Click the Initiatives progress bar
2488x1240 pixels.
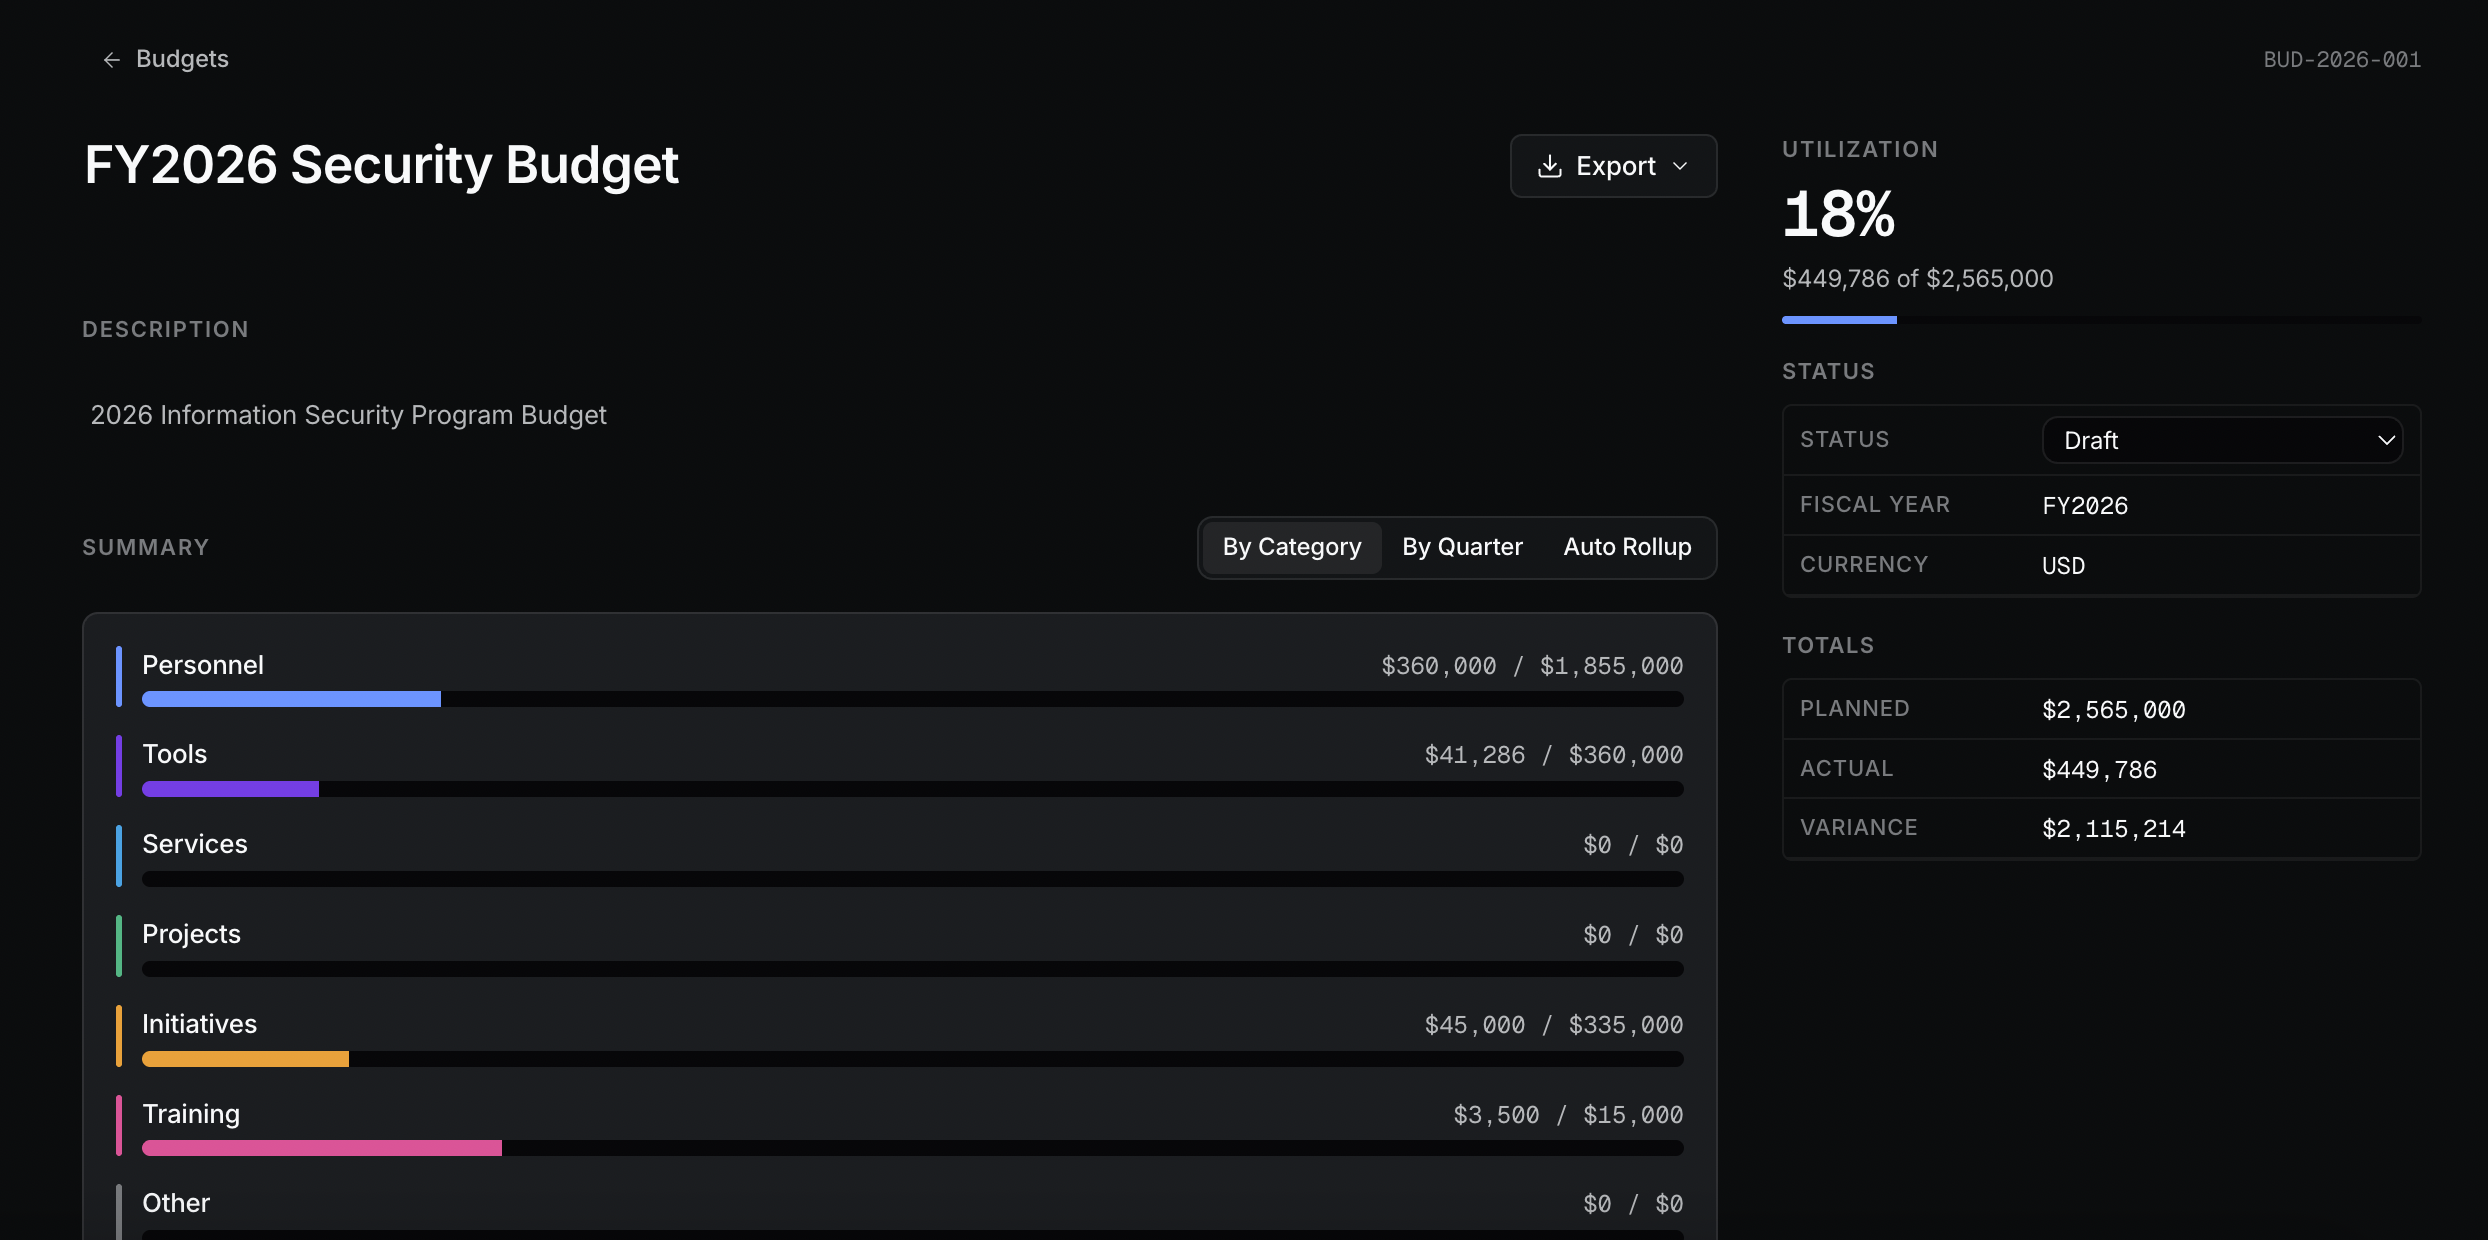click(x=912, y=1059)
